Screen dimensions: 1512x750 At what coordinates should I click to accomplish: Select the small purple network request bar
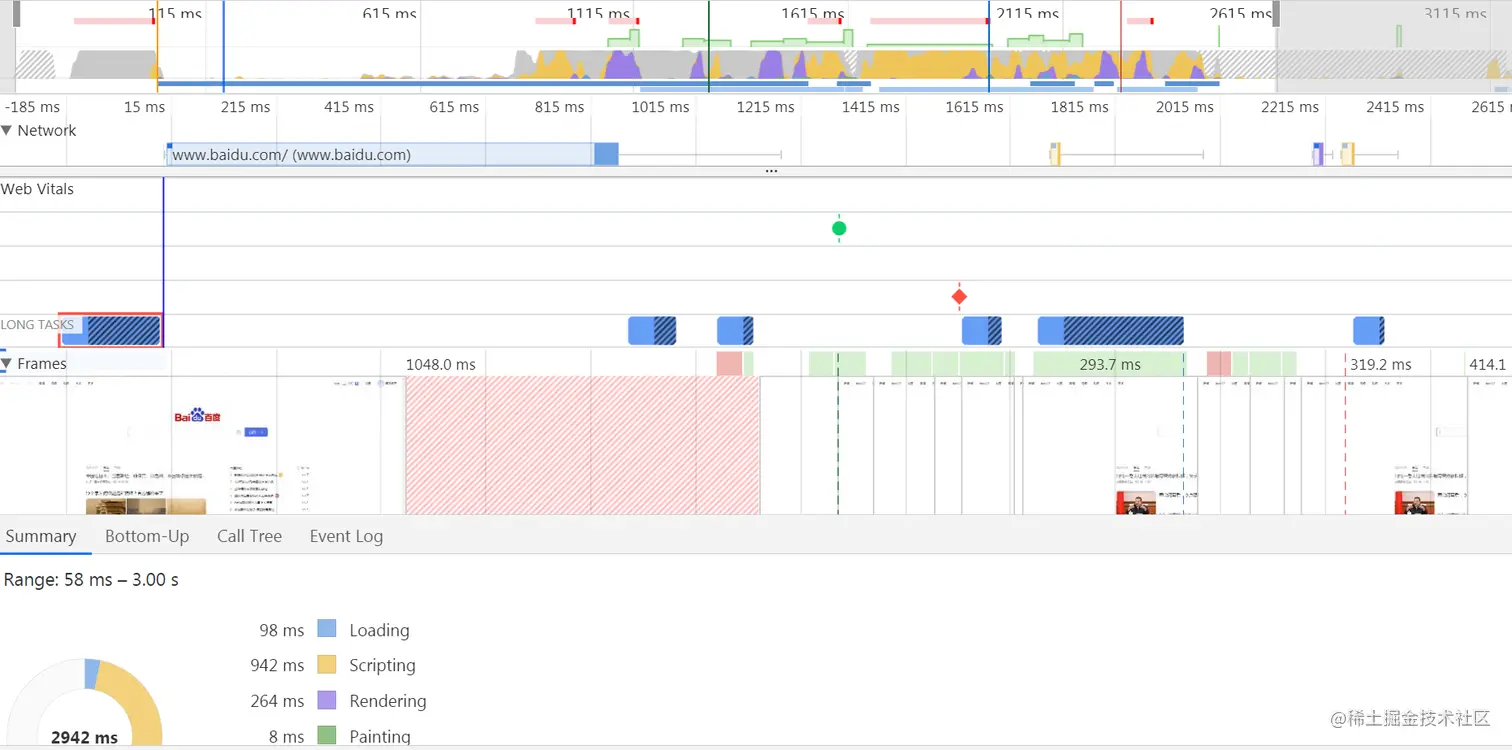[x=1319, y=154]
